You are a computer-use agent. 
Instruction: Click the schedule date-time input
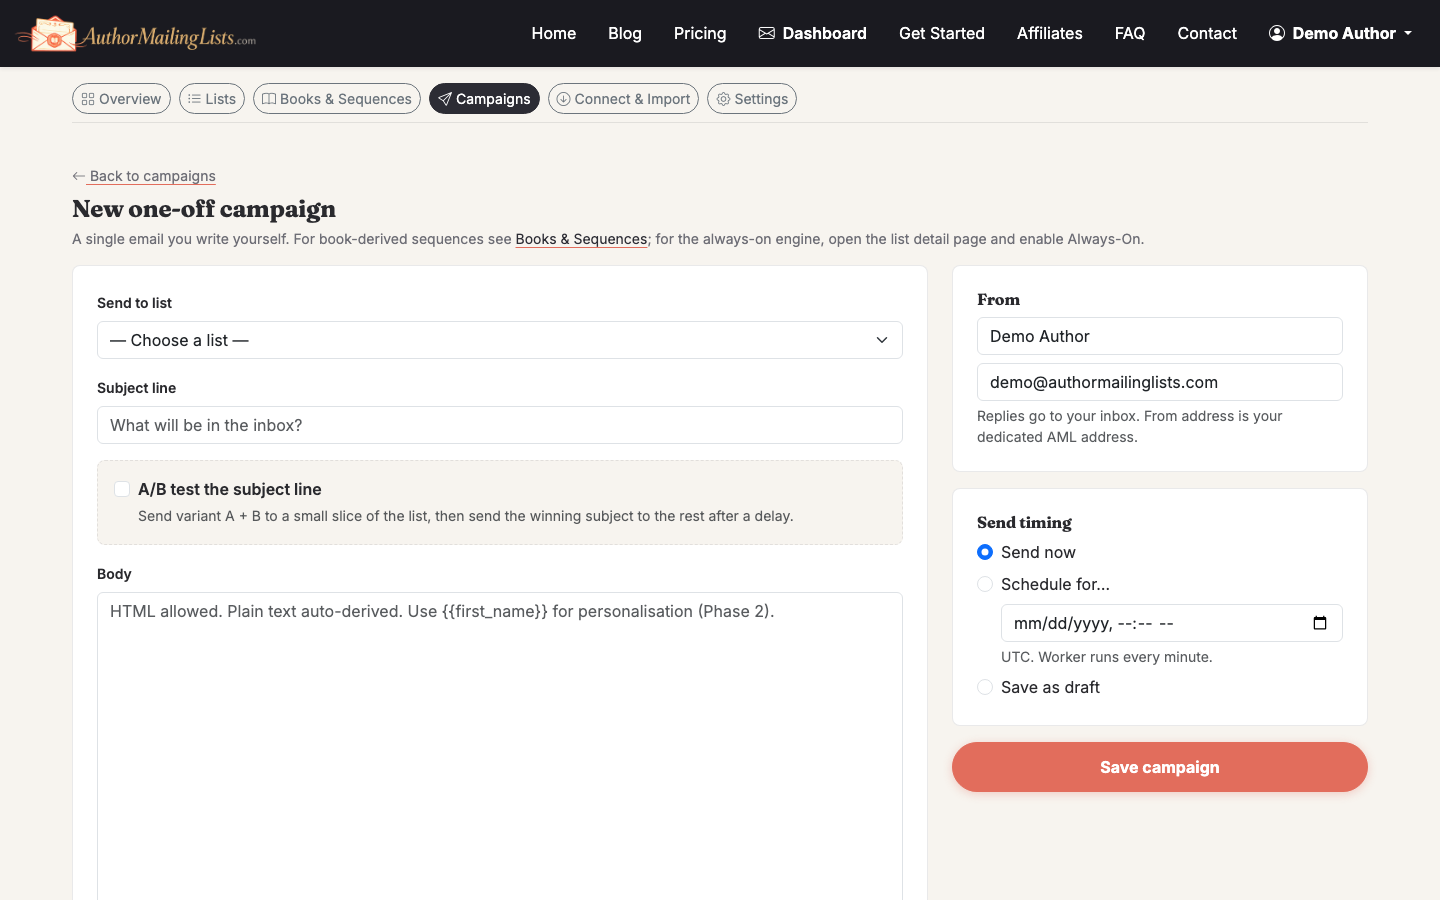click(x=1172, y=623)
